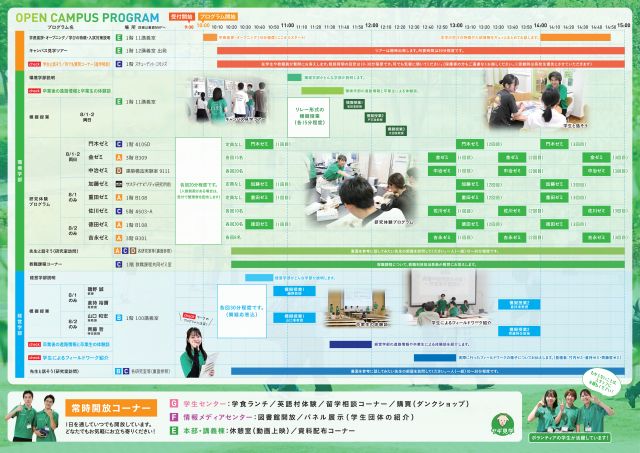
Task: Click the 受付開始 time tag
Action: pyautogui.click(x=182, y=17)
